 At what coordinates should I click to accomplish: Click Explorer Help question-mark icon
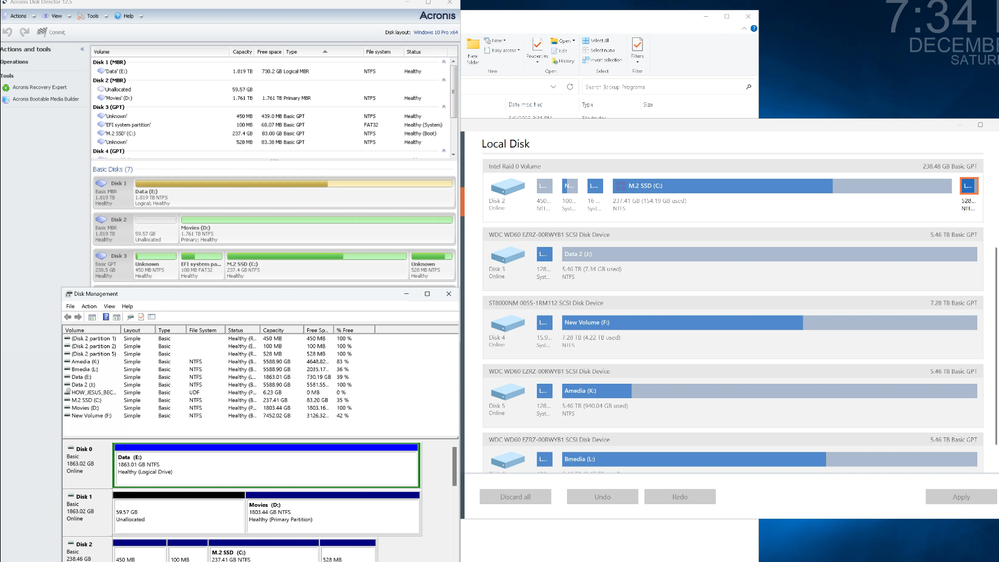point(754,29)
